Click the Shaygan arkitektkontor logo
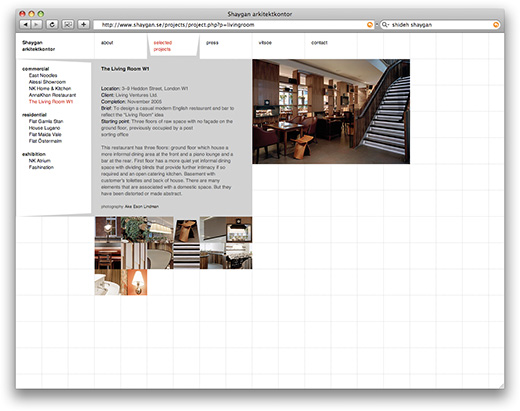520x411 pixels. click(38, 46)
